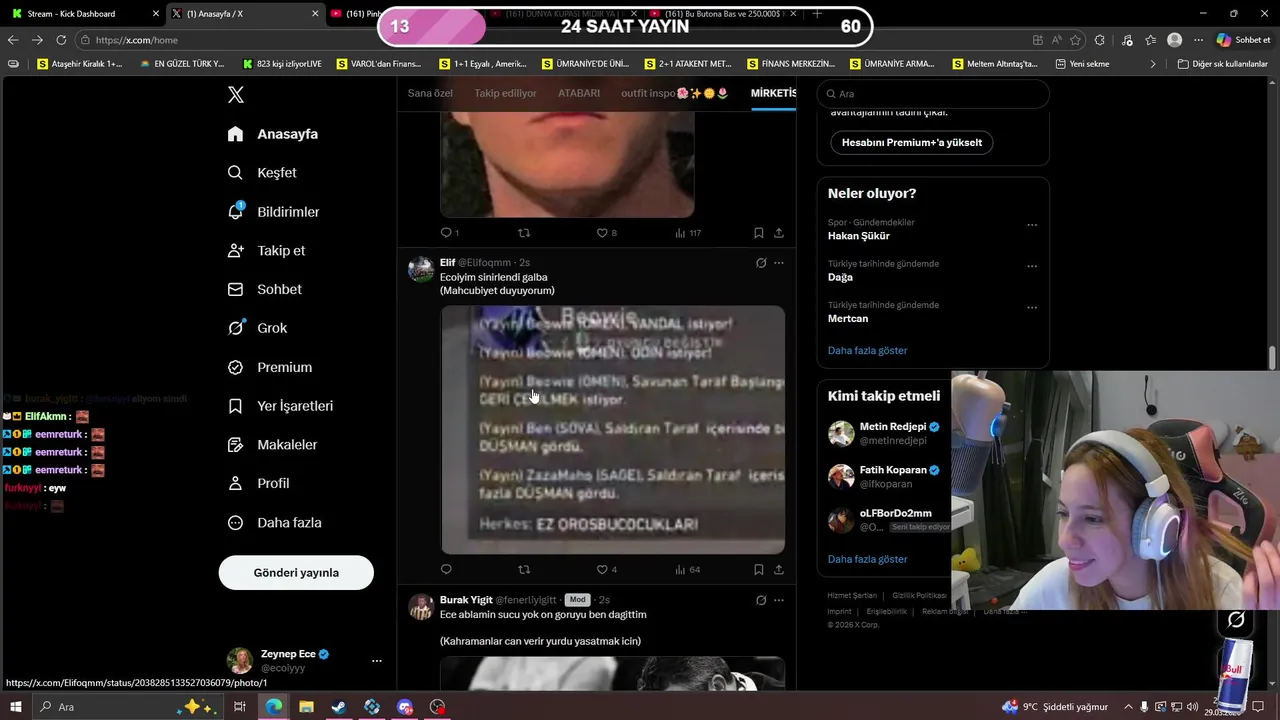Open more options on Burak Yigit's post

point(779,600)
